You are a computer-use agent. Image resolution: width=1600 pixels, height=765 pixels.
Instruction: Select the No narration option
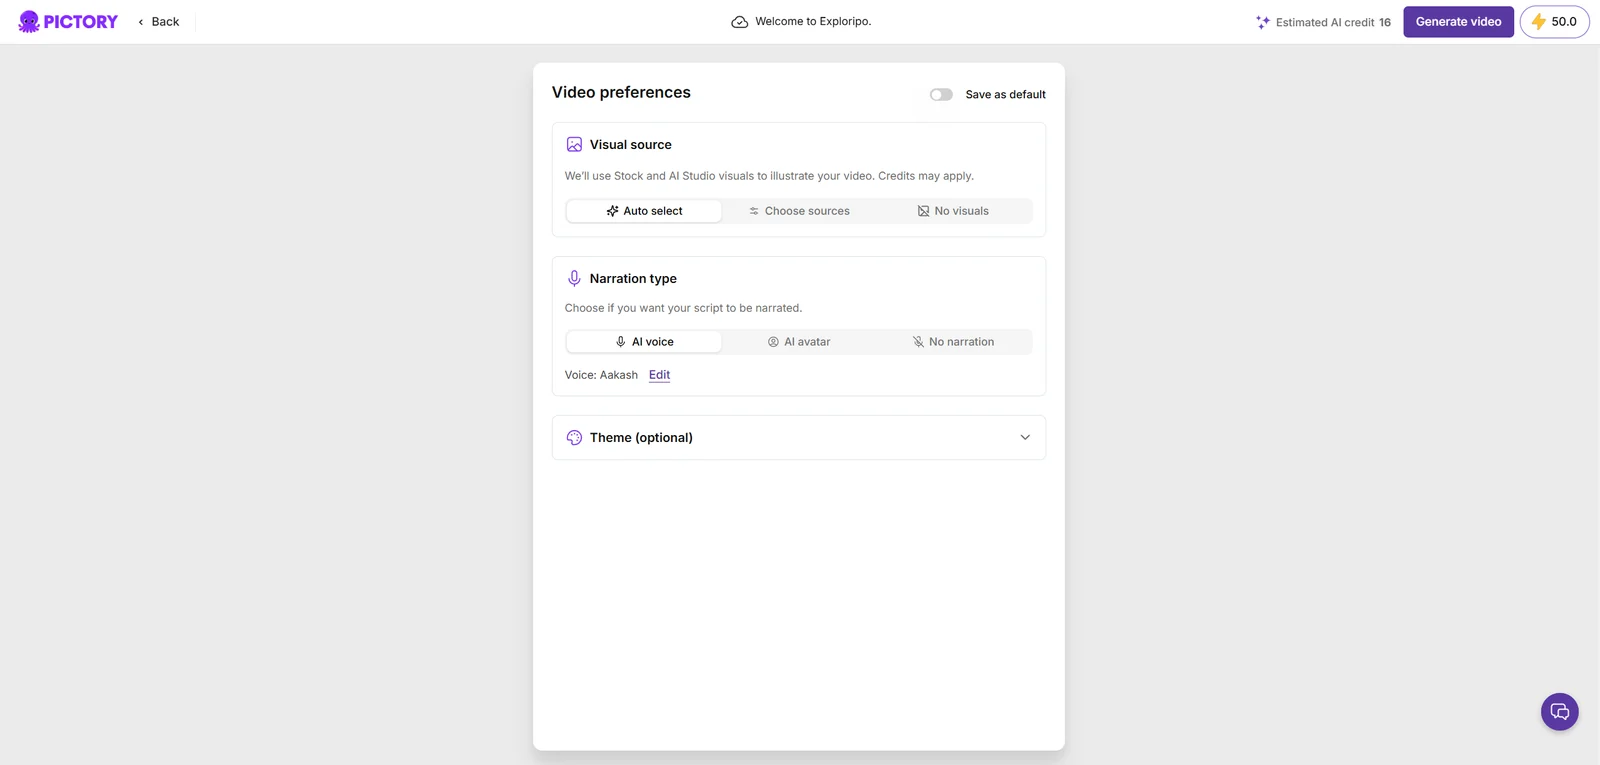(953, 342)
